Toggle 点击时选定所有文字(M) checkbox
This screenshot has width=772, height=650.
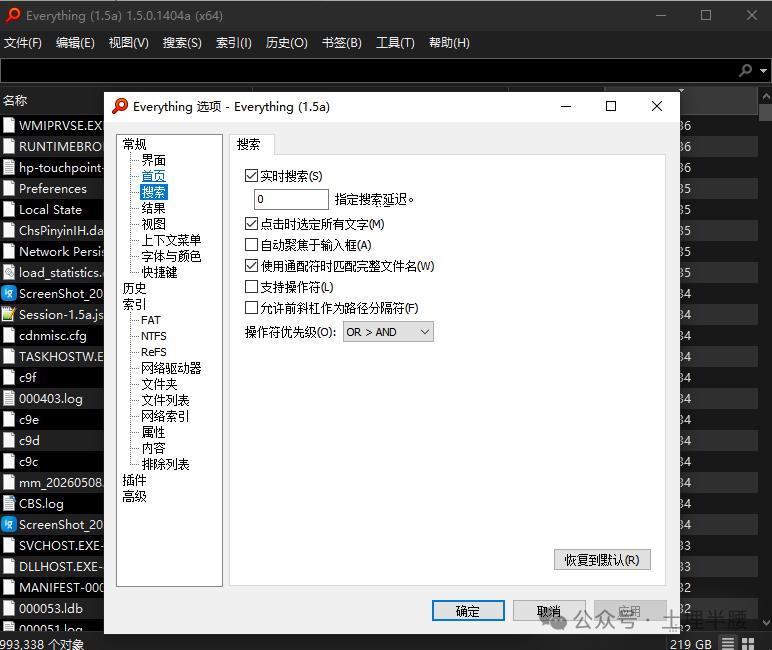point(251,224)
